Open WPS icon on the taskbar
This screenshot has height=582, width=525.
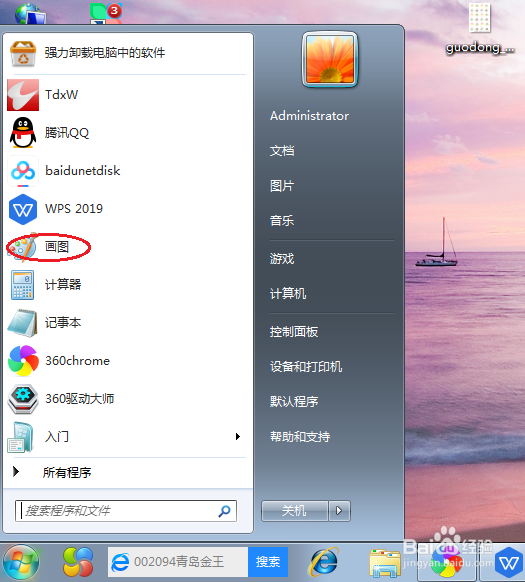point(509,563)
